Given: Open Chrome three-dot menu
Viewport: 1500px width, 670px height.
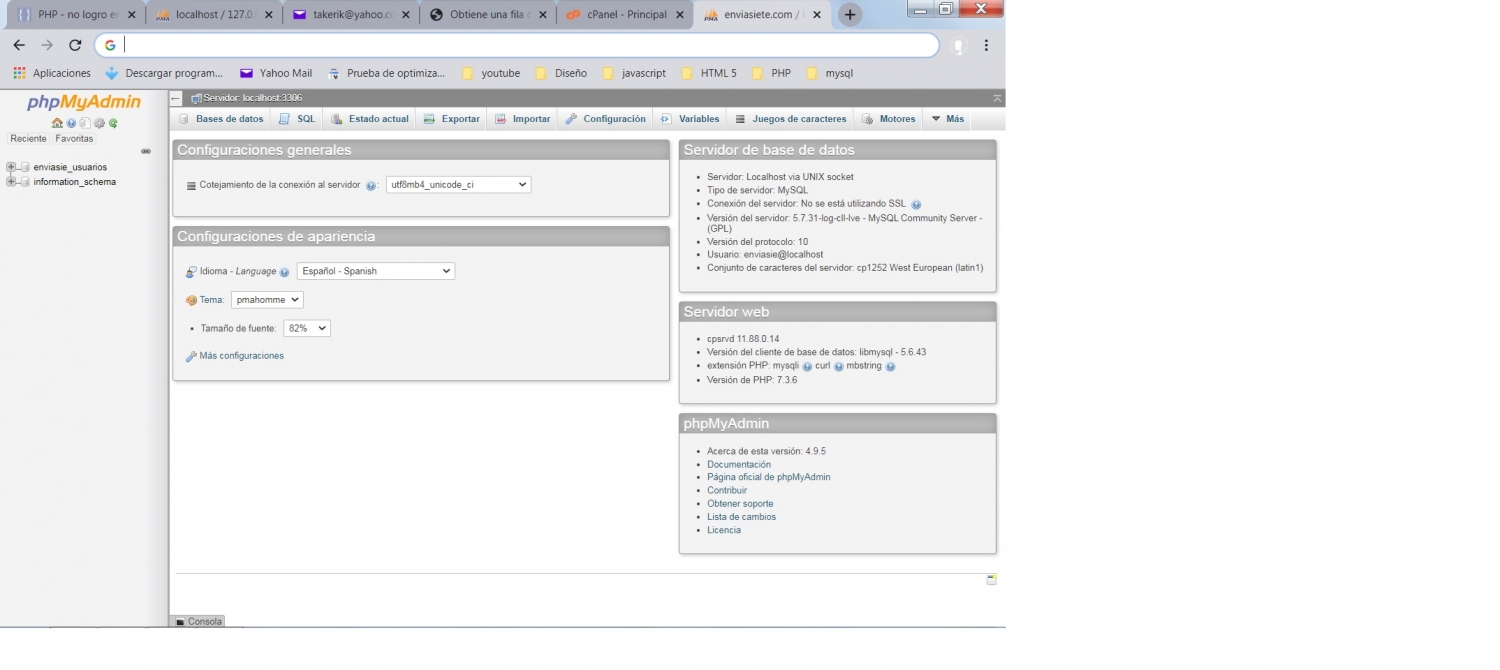Looking at the screenshot, I should [x=986, y=45].
